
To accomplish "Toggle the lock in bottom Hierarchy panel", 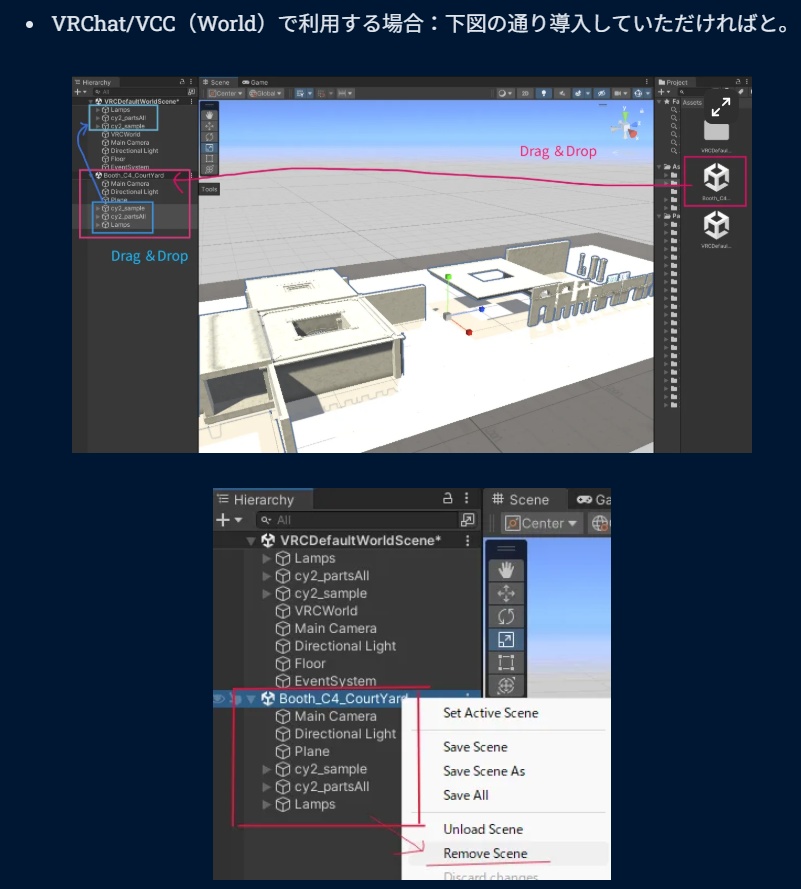I will pos(447,498).
